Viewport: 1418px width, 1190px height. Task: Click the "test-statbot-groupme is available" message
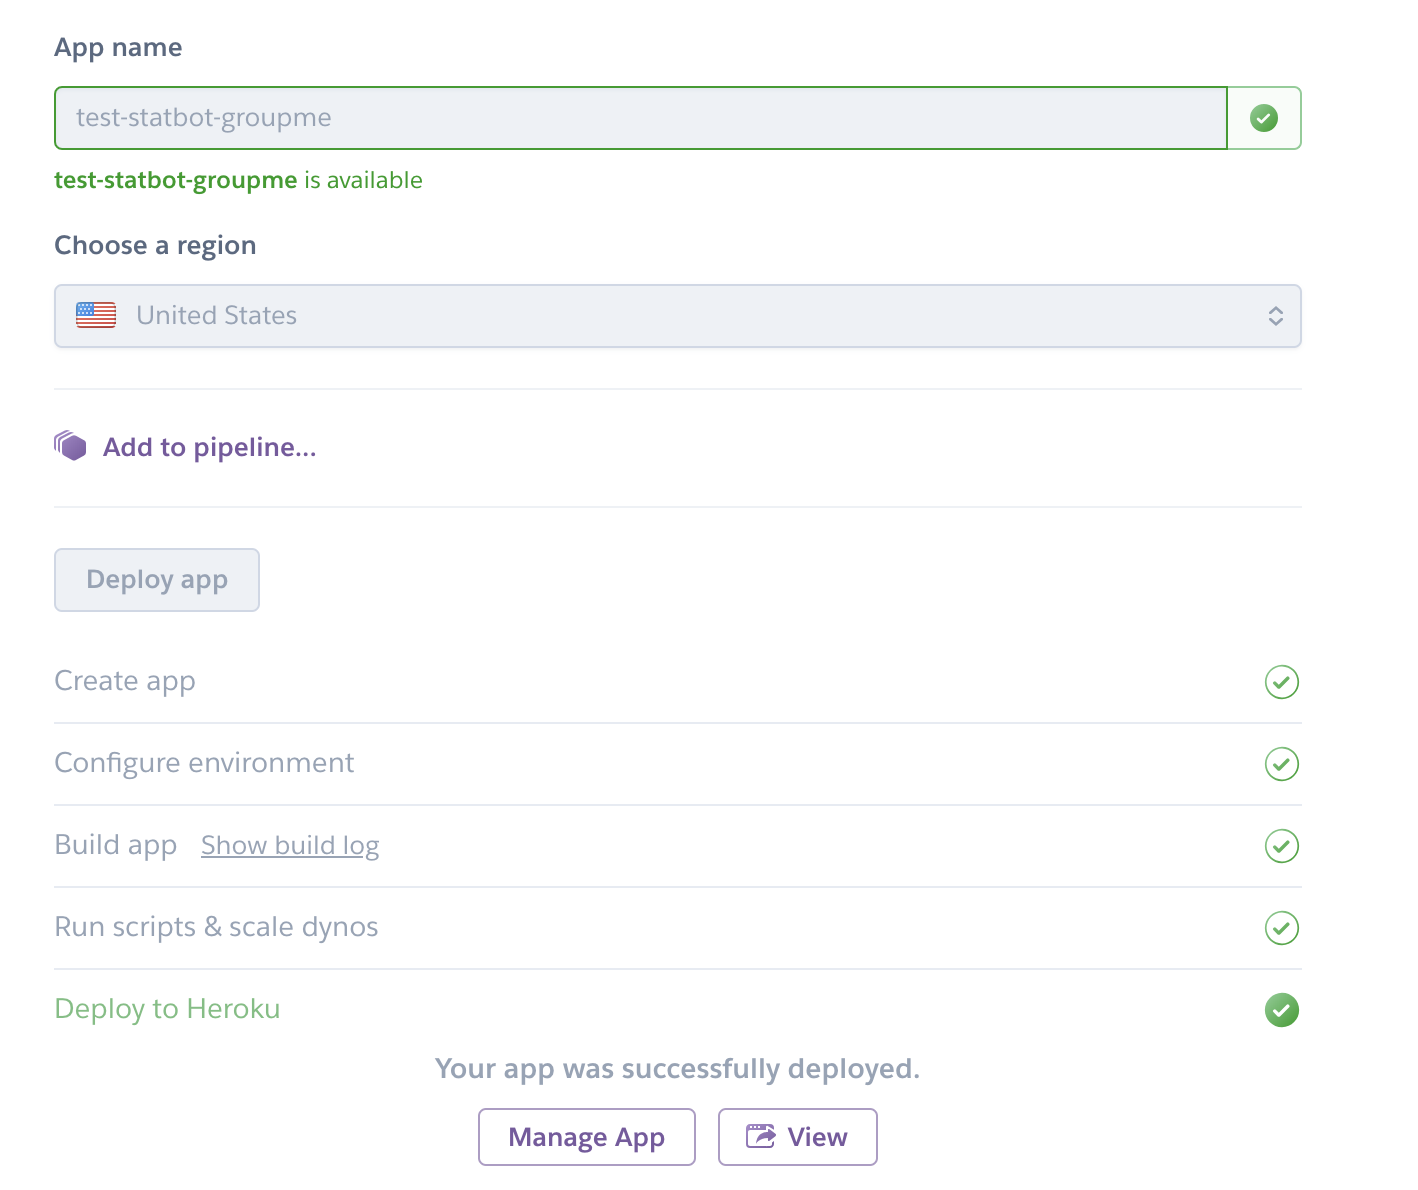pyautogui.click(x=238, y=180)
